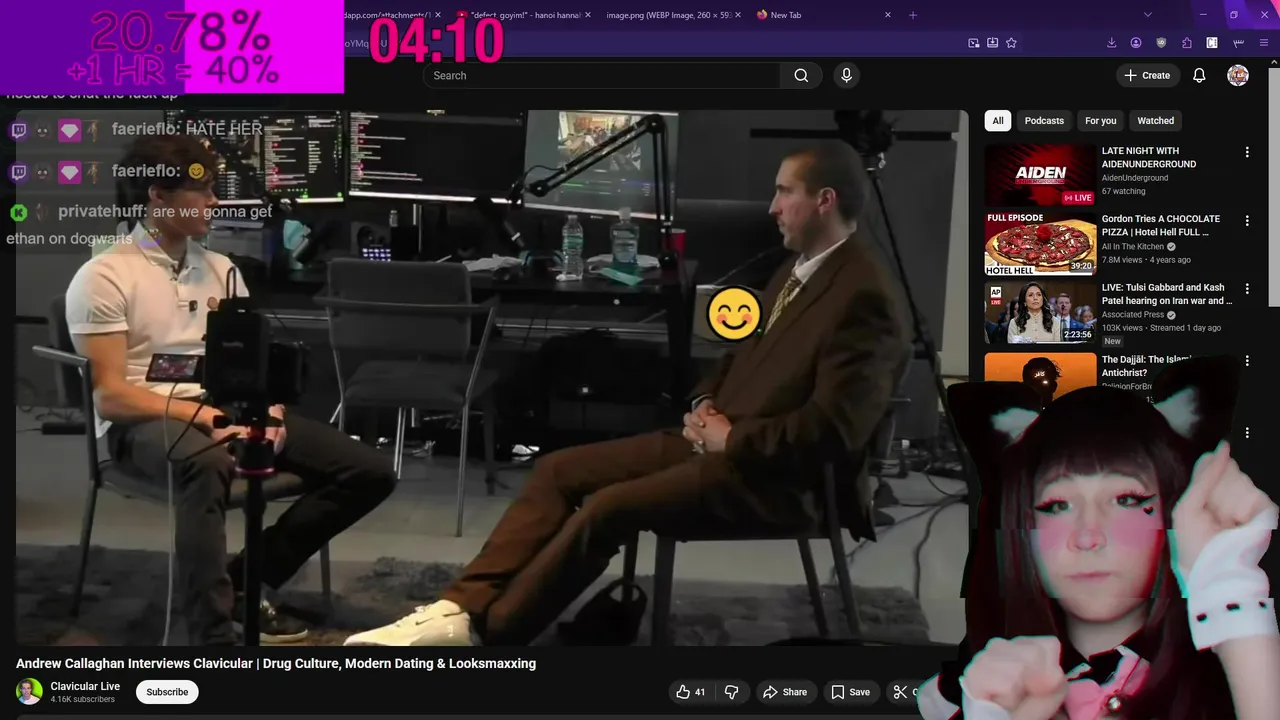The image size is (1280, 720).
Task: Close the New Tab tab
Action: click(x=888, y=15)
